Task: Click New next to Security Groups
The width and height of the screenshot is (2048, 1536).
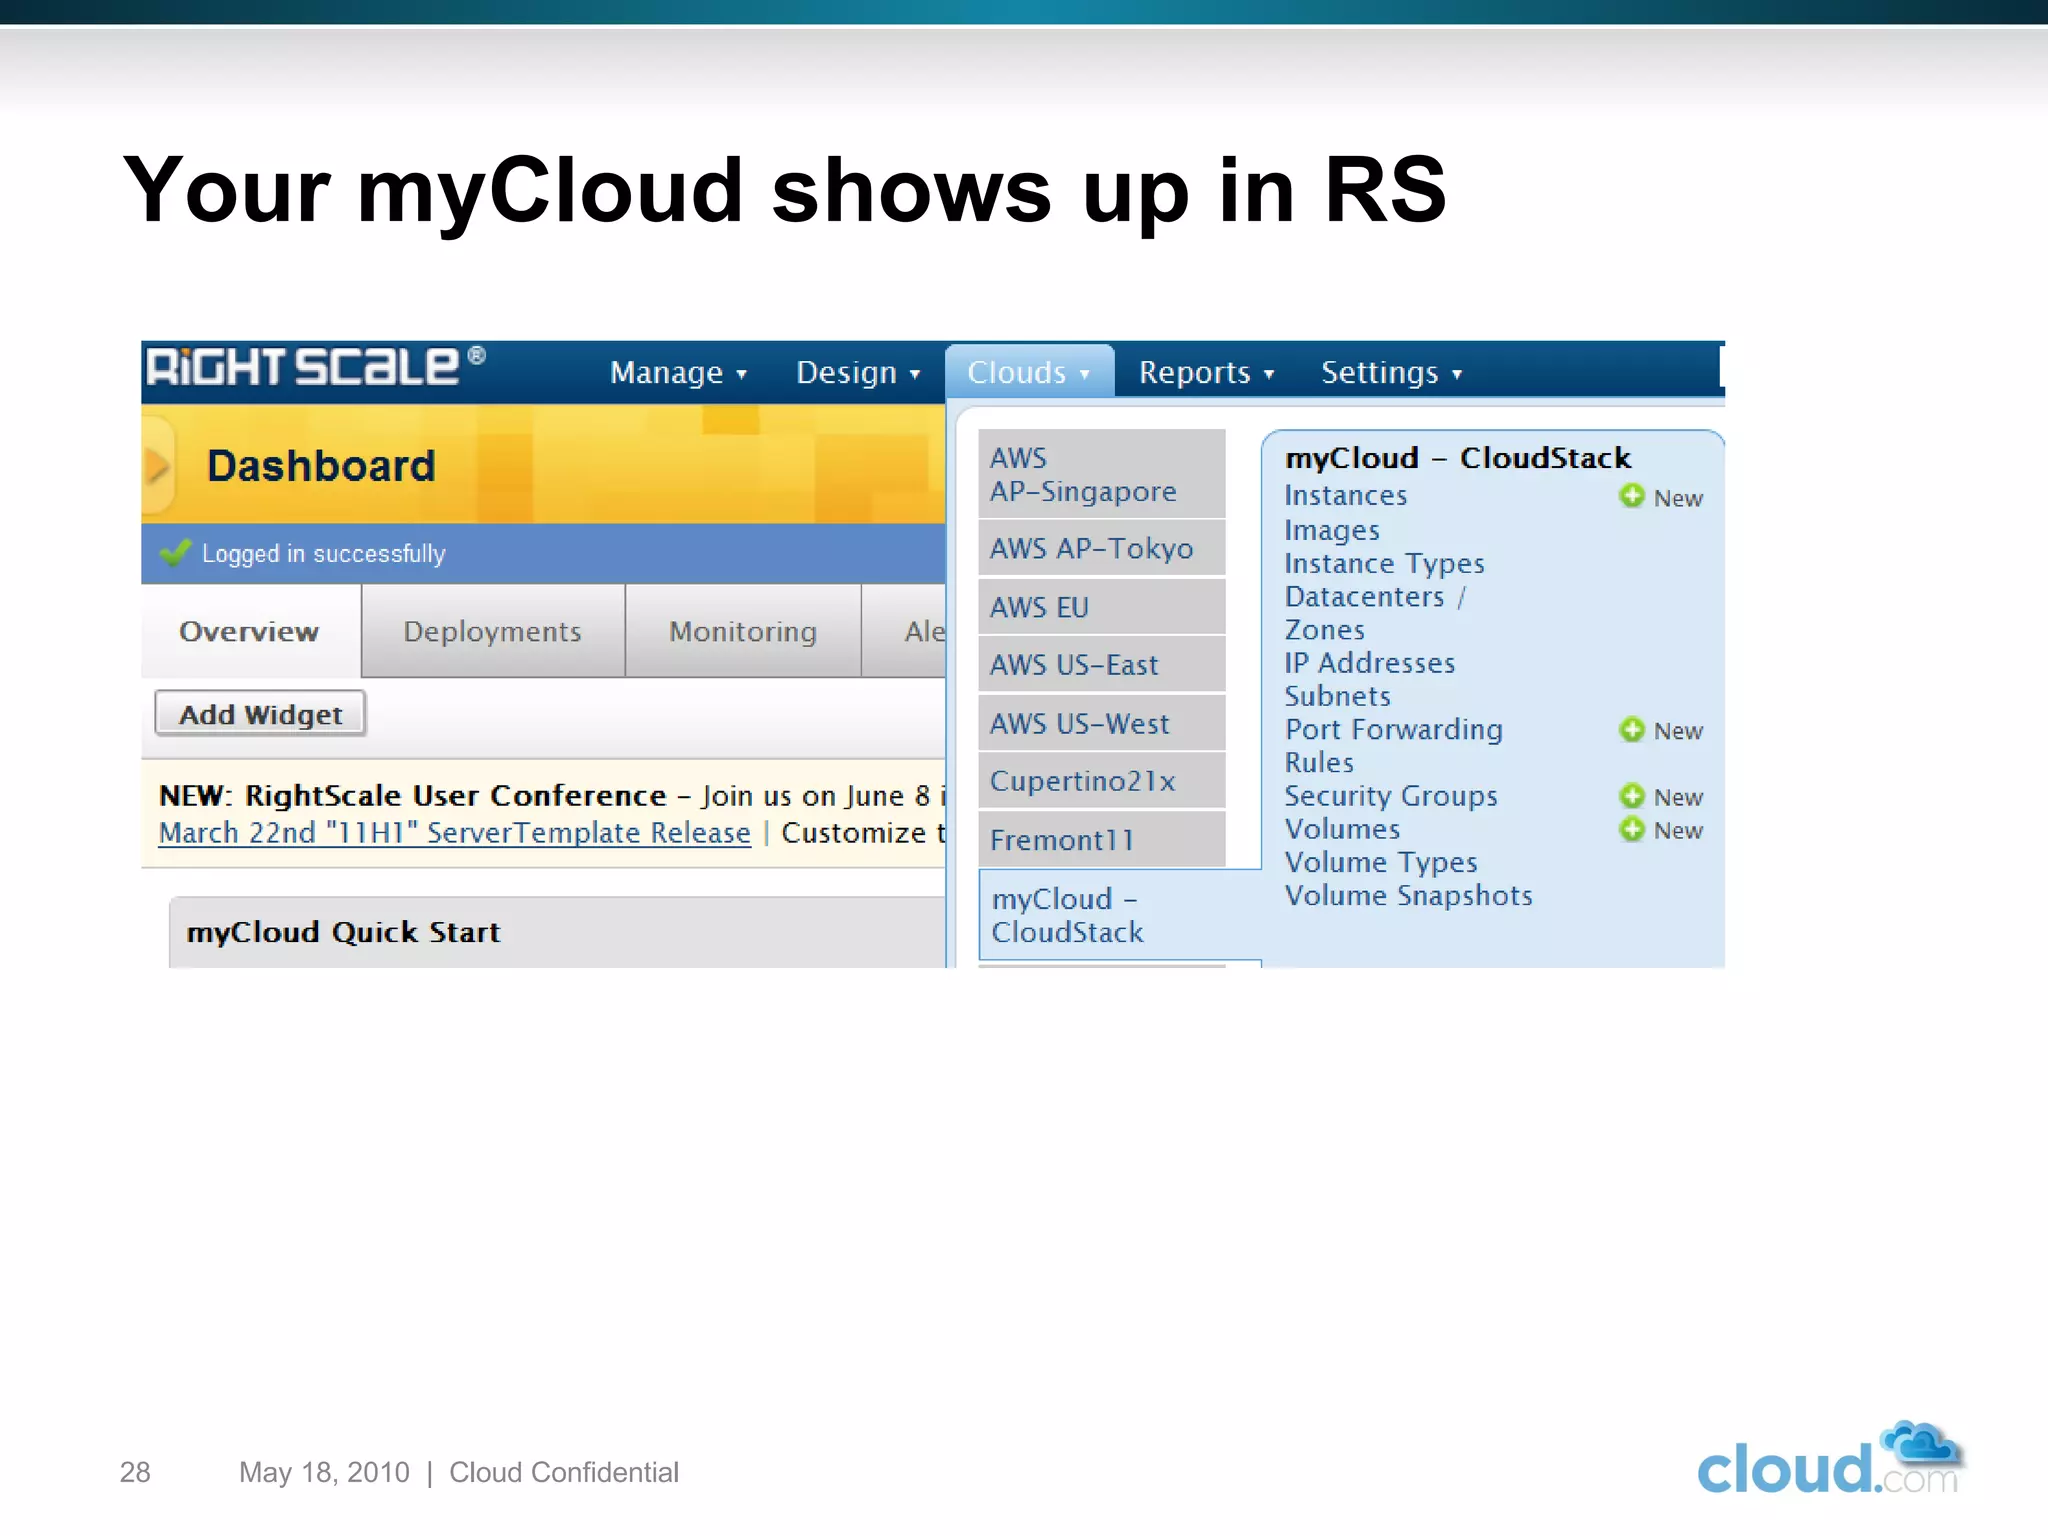Action: tap(1678, 797)
